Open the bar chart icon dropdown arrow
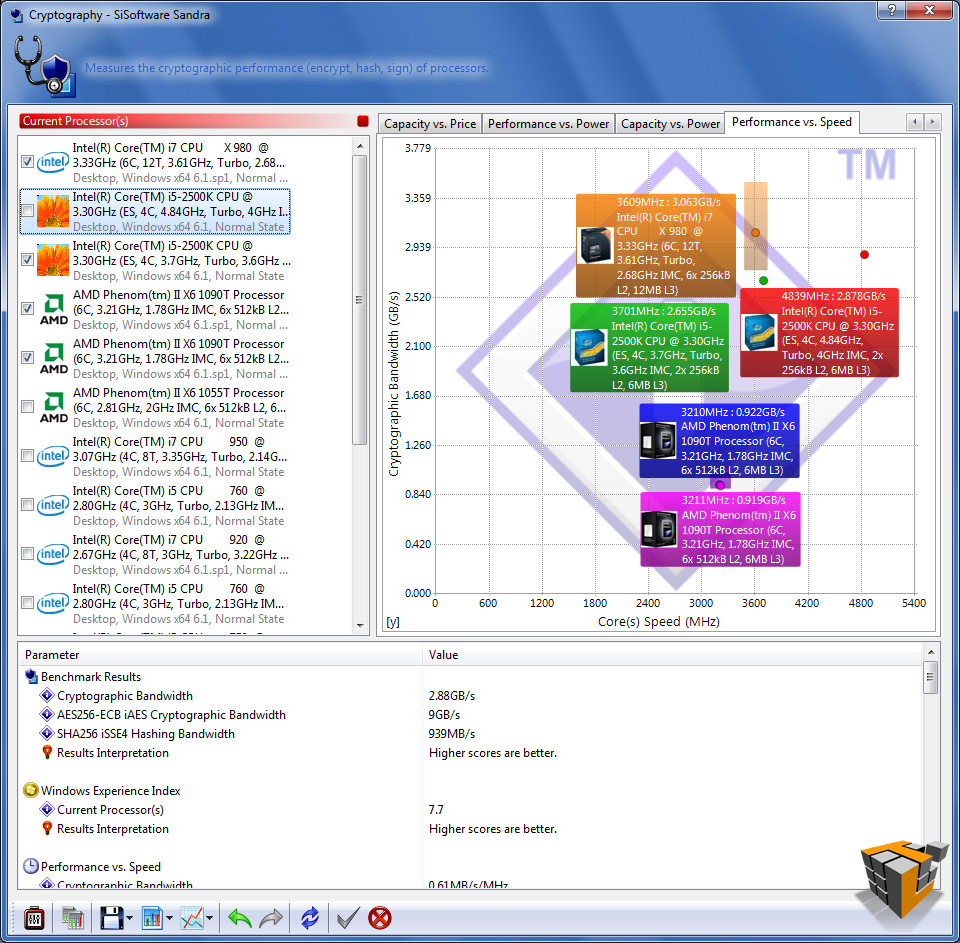Viewport: 960px width, 943px height. (169, 918)
